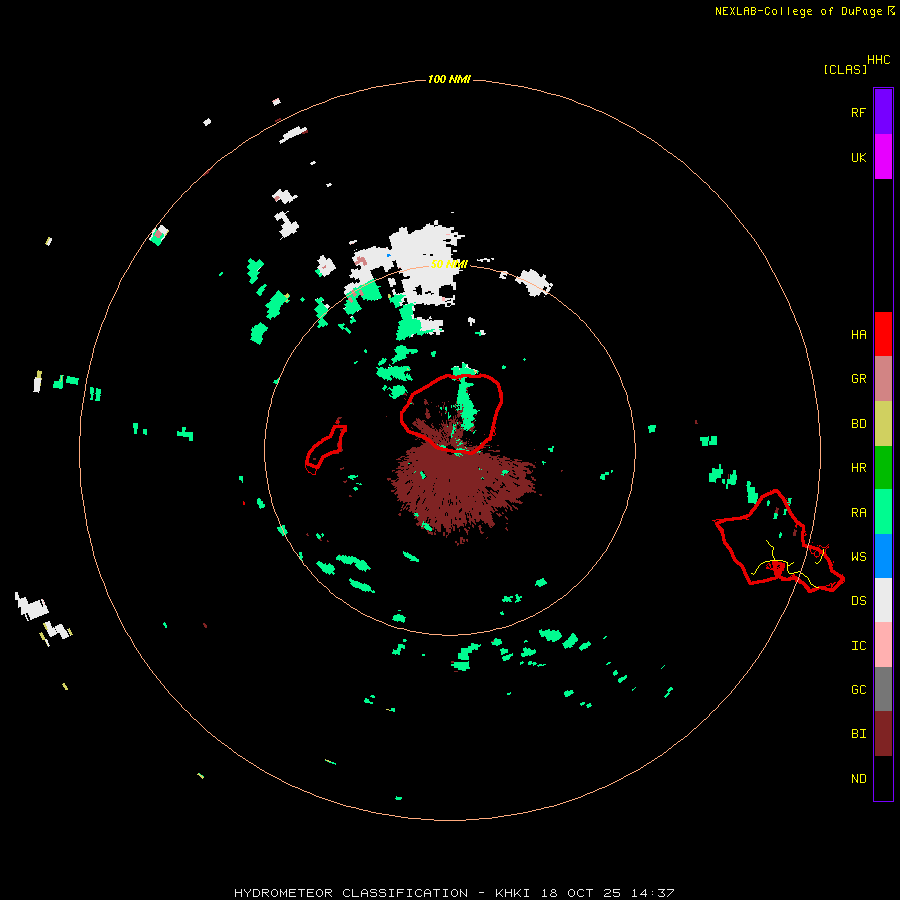900x900 pixels.
Task: Click the 'GR' legend label
Action: (858, 378)
